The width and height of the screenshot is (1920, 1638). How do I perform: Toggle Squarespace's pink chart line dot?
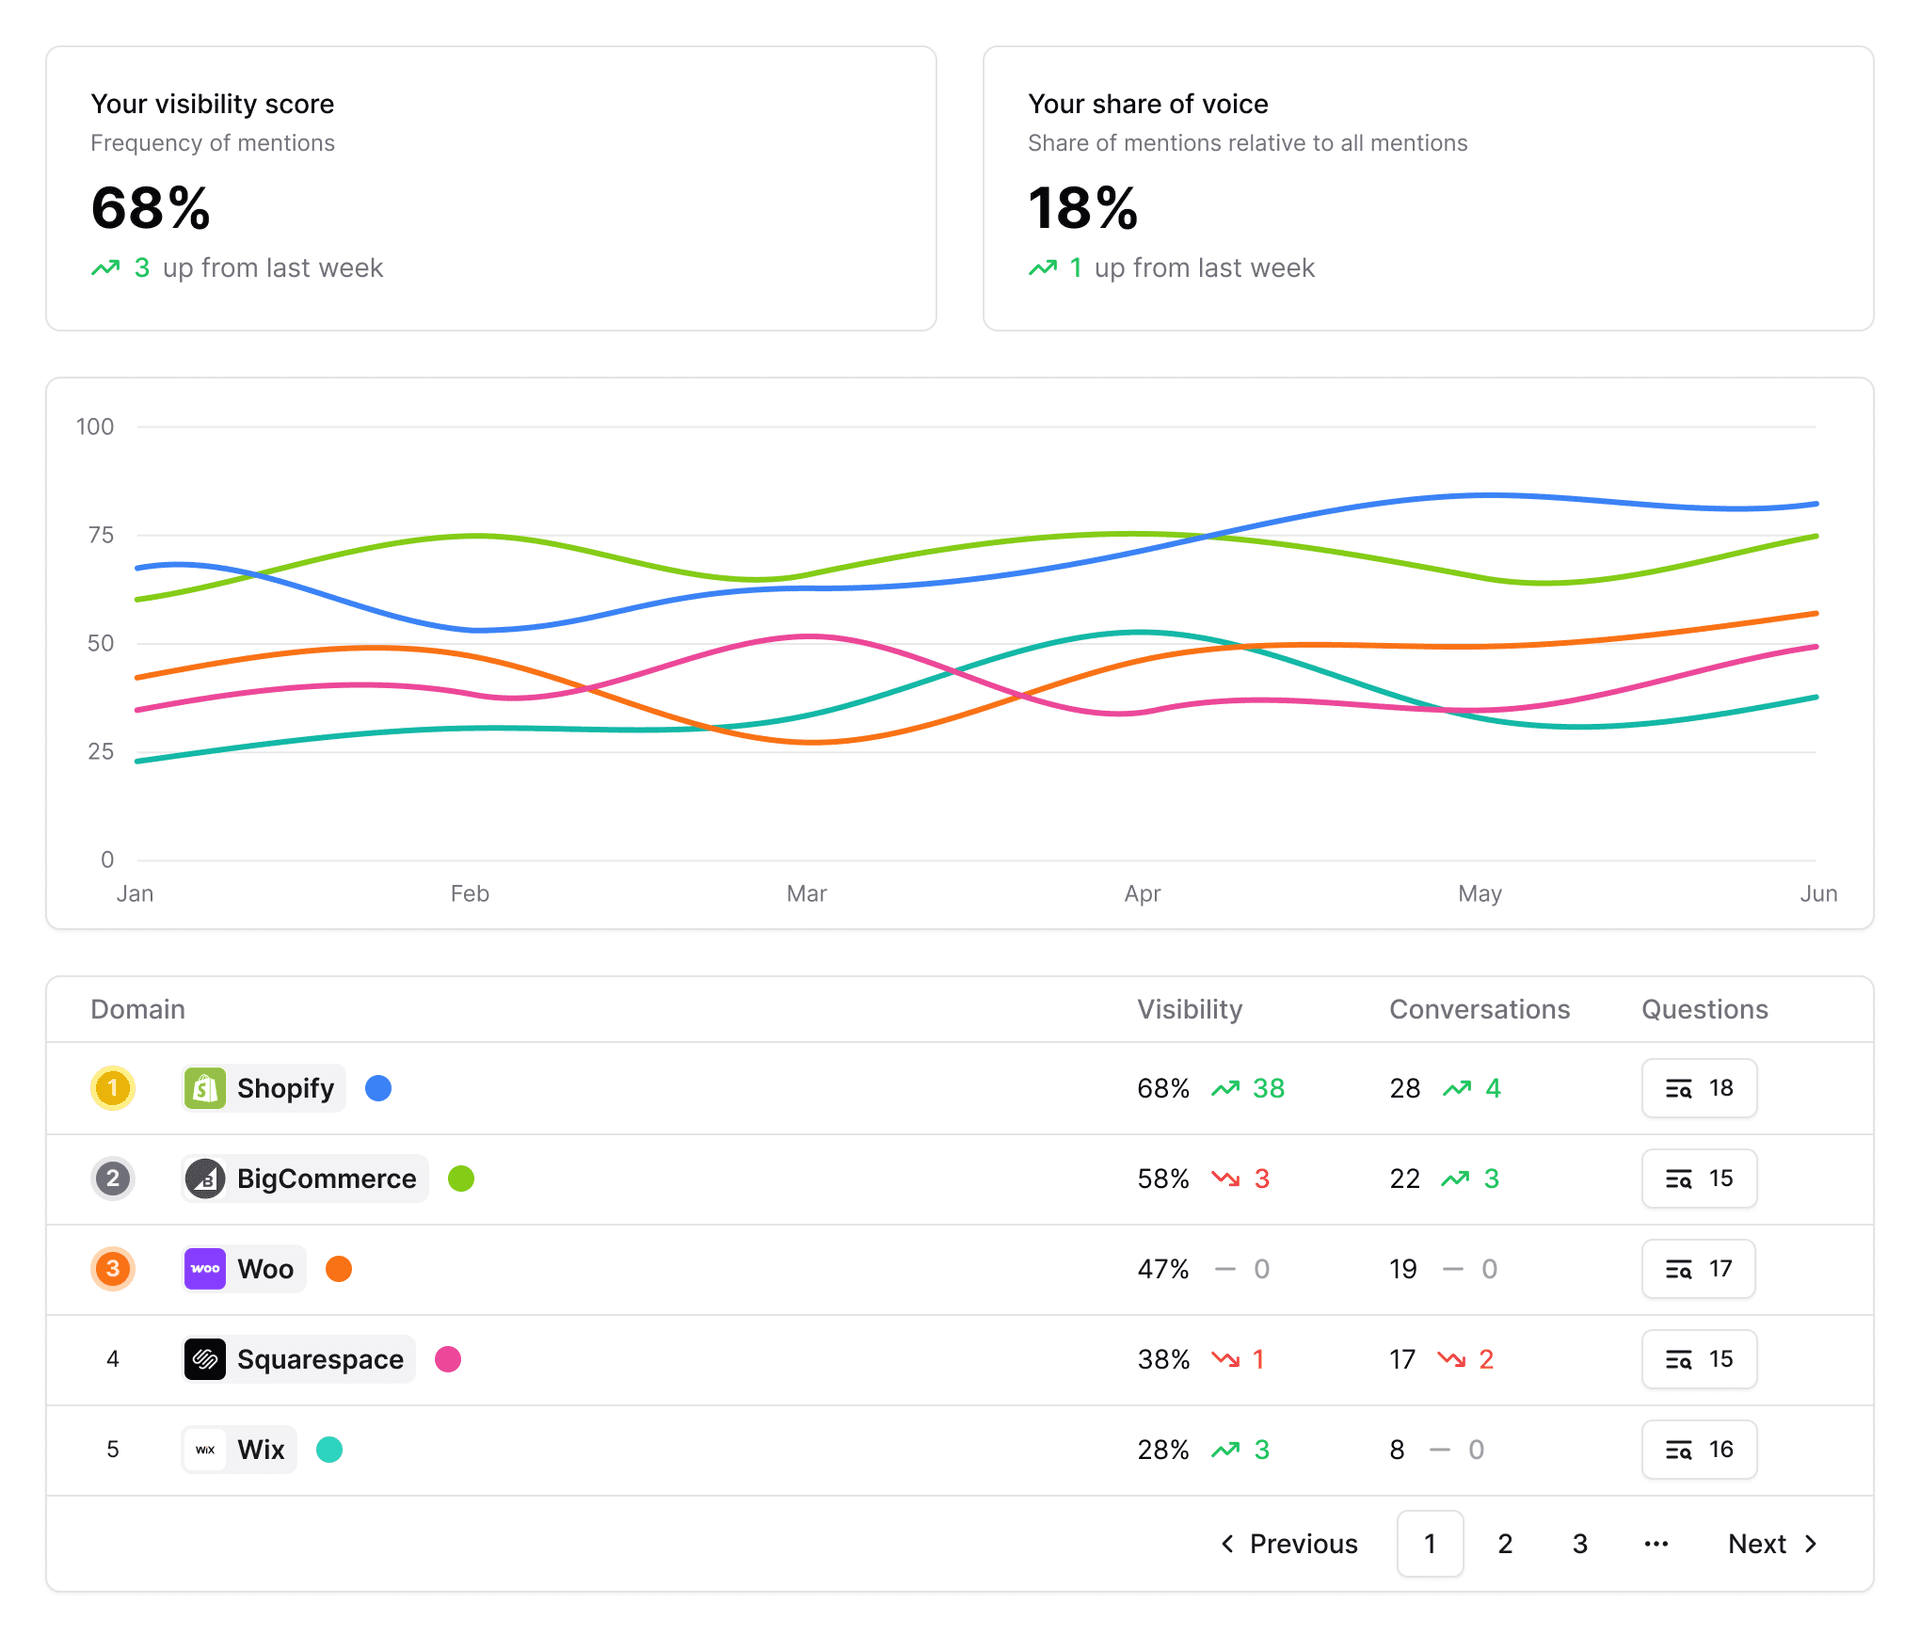pyautogui.click(x=449, y=1358)
